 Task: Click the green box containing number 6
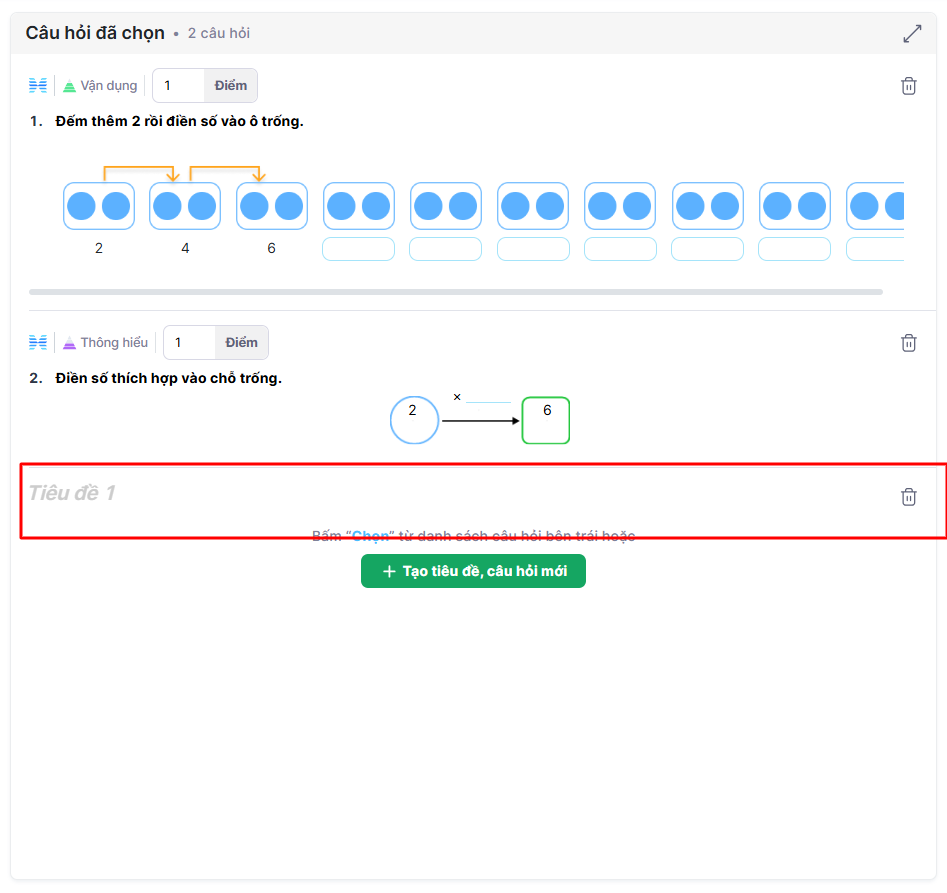pyautogui.click(x=546, y=421)
